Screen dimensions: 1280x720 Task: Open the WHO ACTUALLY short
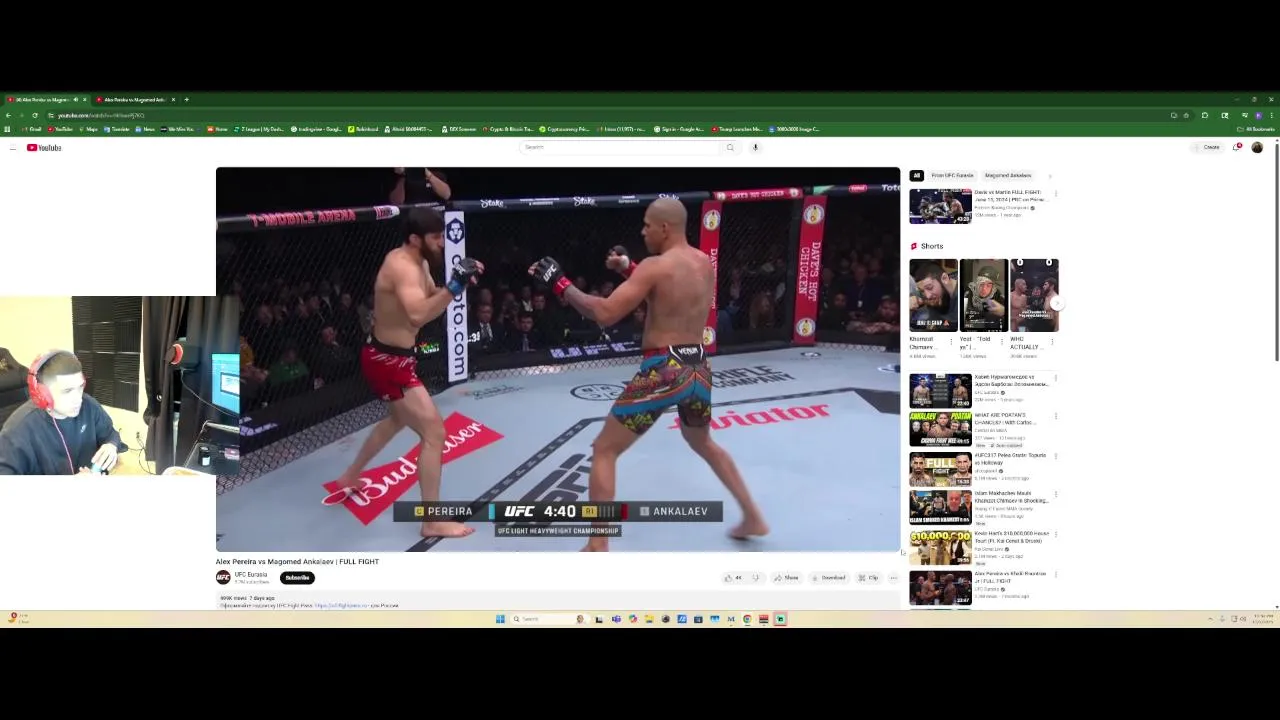(x=1034, y=295)
